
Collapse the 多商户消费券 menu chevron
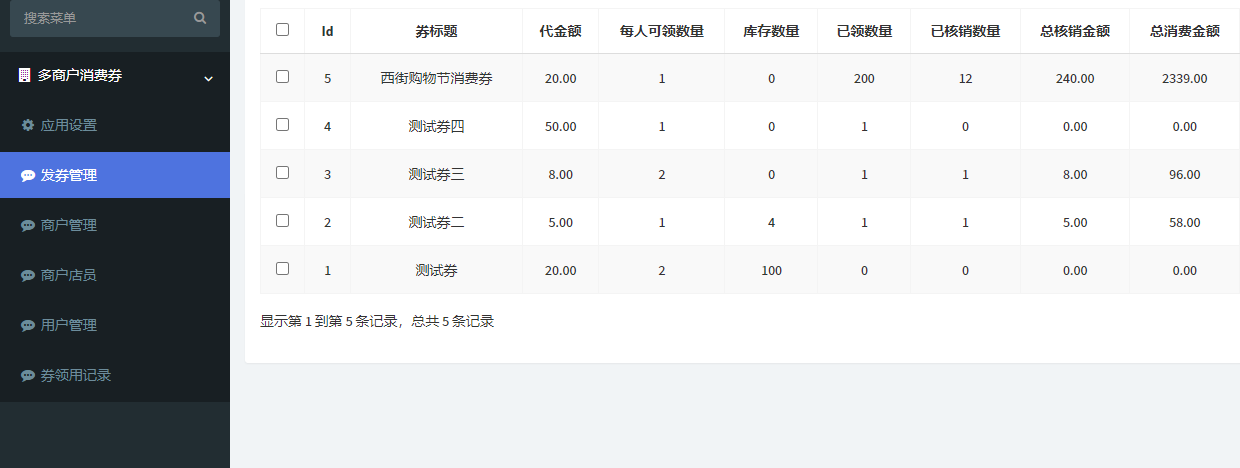208,78
